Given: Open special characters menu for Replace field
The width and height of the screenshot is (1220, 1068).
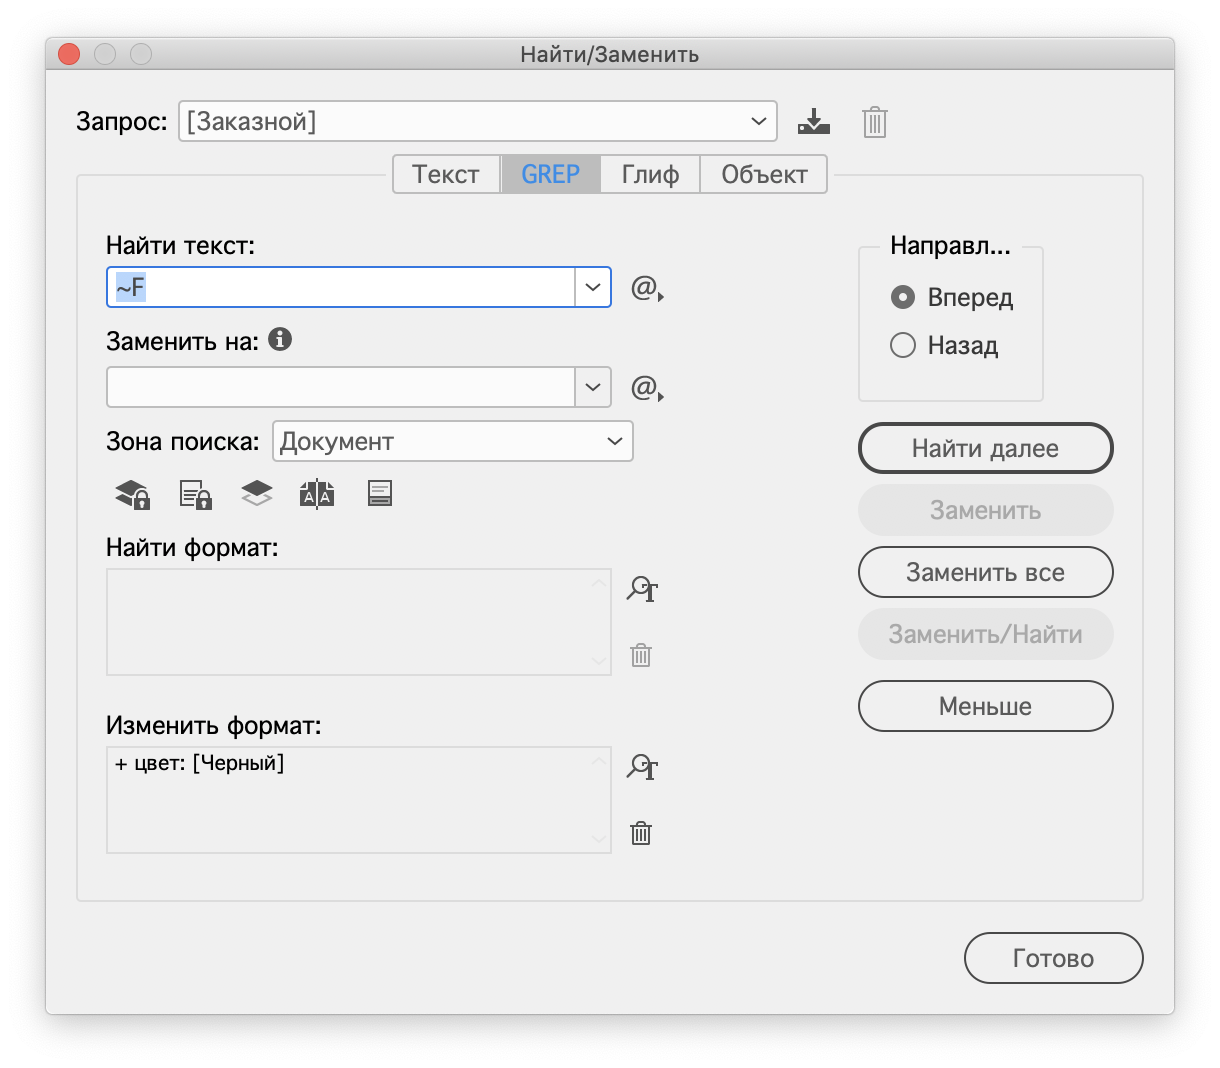Looking at the screenshot, I should point(647,387).
